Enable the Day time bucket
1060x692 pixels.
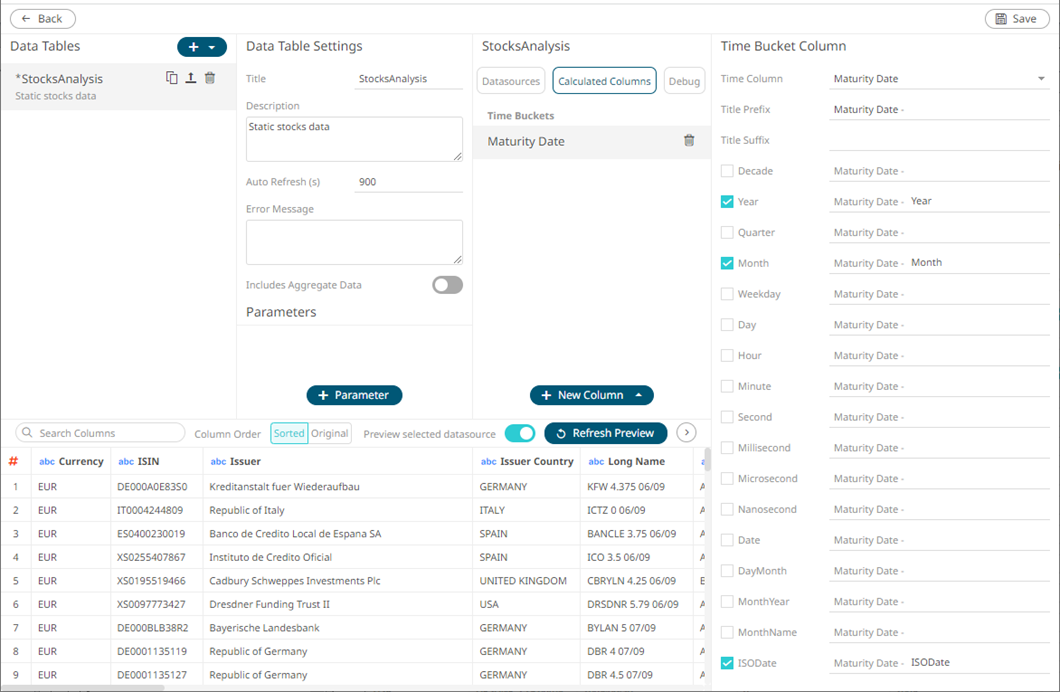[x=727, y=324]
